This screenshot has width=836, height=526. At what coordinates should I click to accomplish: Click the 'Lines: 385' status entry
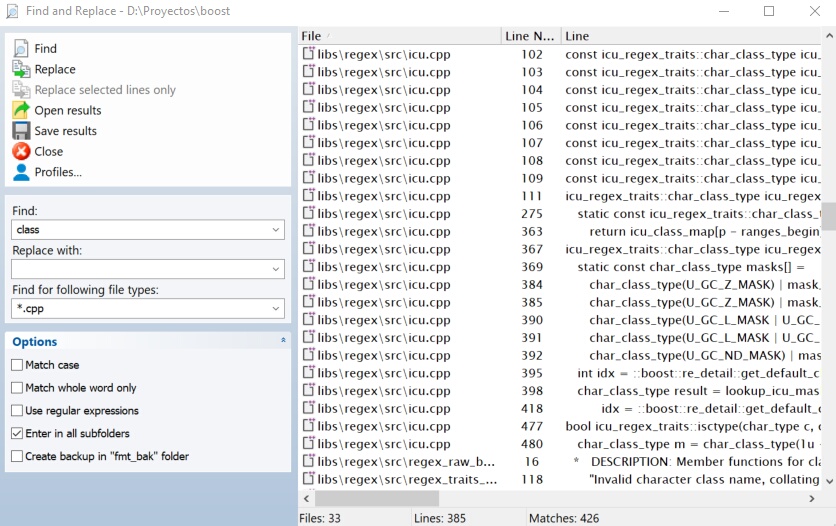pos(440,518)
